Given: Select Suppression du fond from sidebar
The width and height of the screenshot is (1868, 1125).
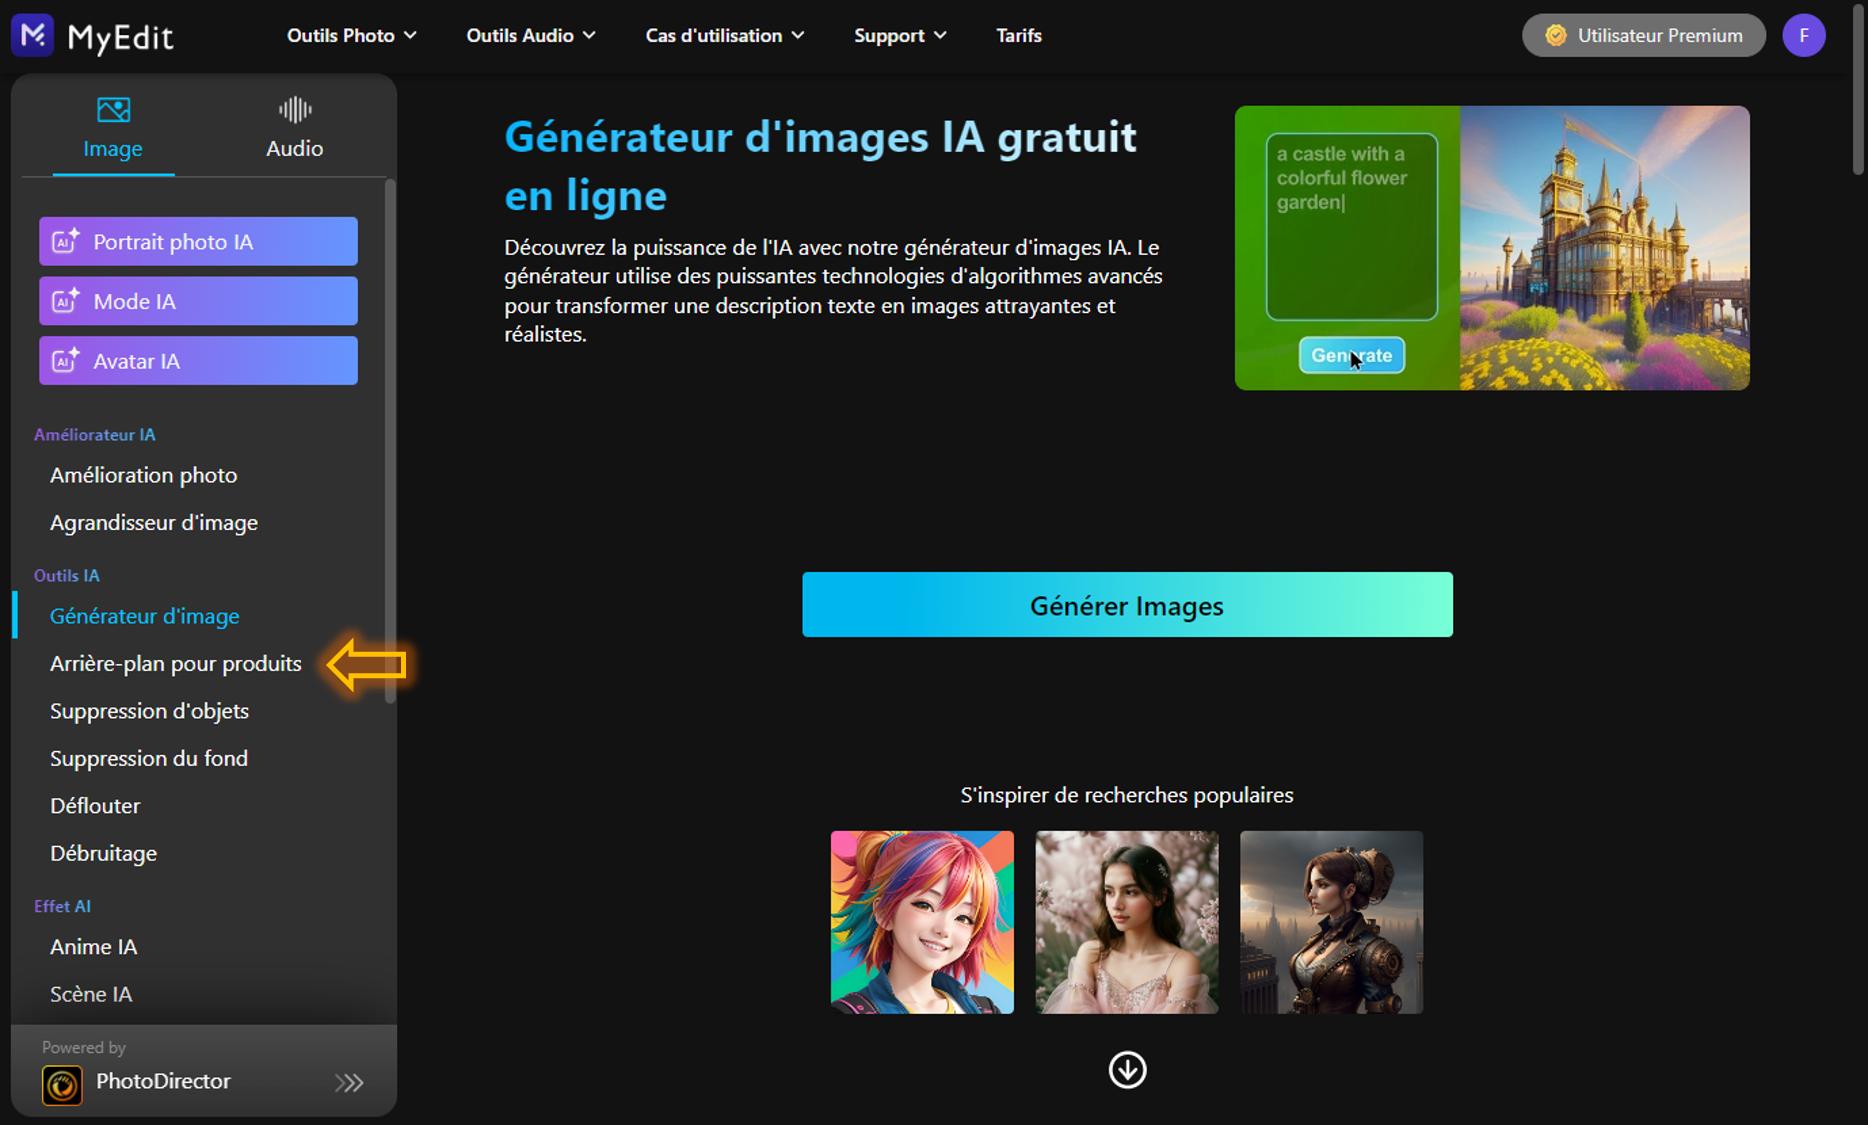Looking at the screenshot, I should 148,758.
